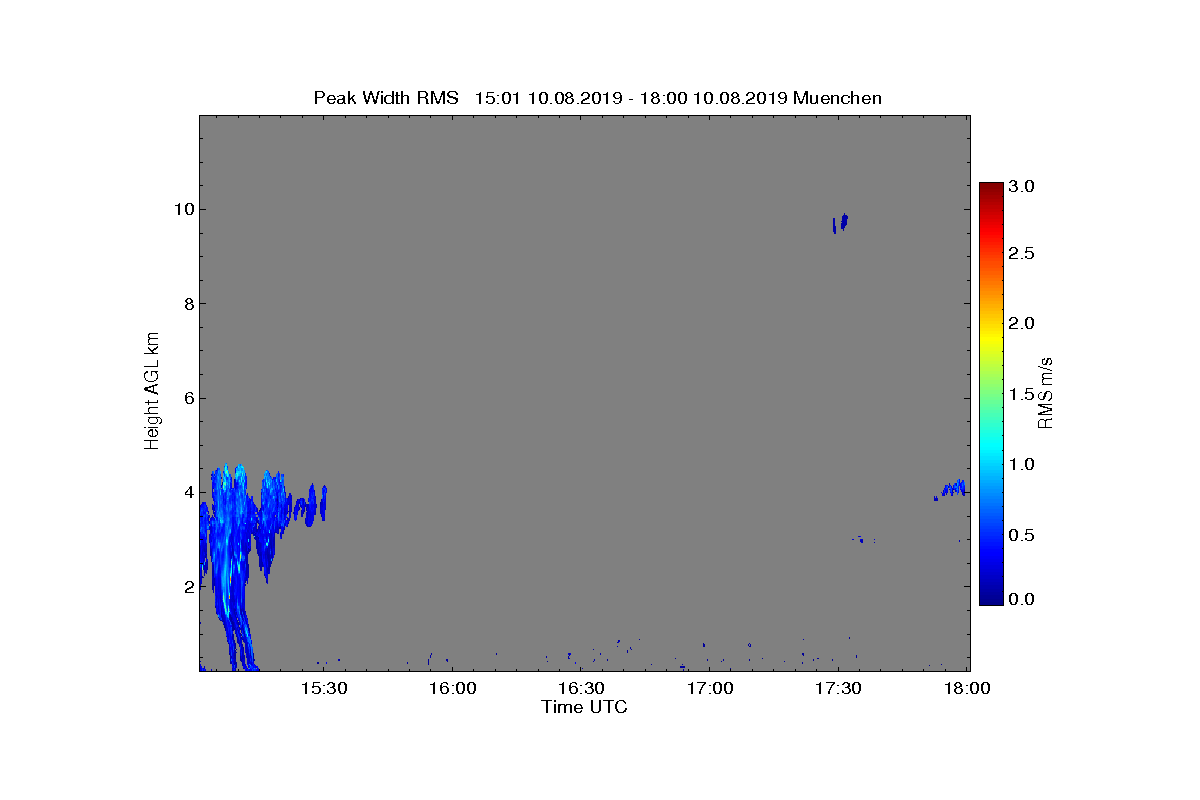The image size is (1200, 800).
Task: Click the colorbar value 2.0
Action: (x=1021, y=323)
